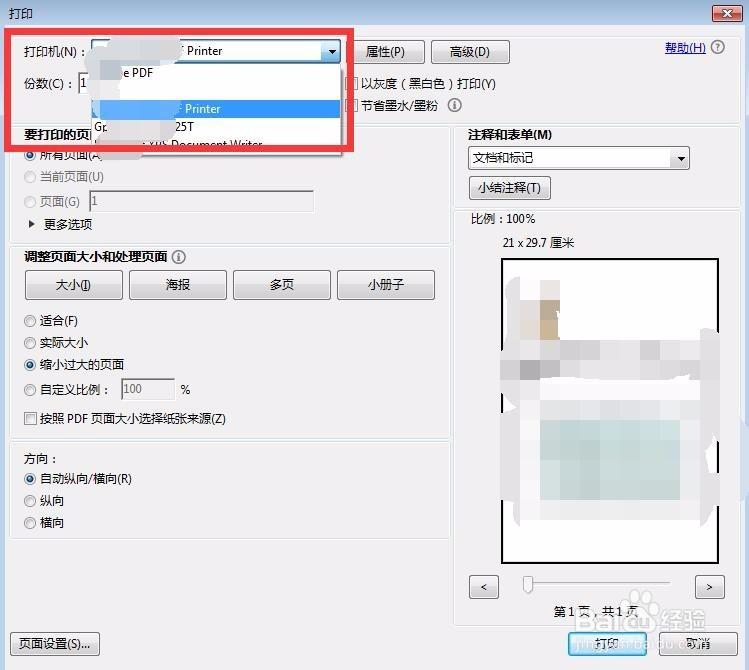Click the page preview slider handle
The height and width of the screenshot is (670, 749).
click(x=528, y=585)
